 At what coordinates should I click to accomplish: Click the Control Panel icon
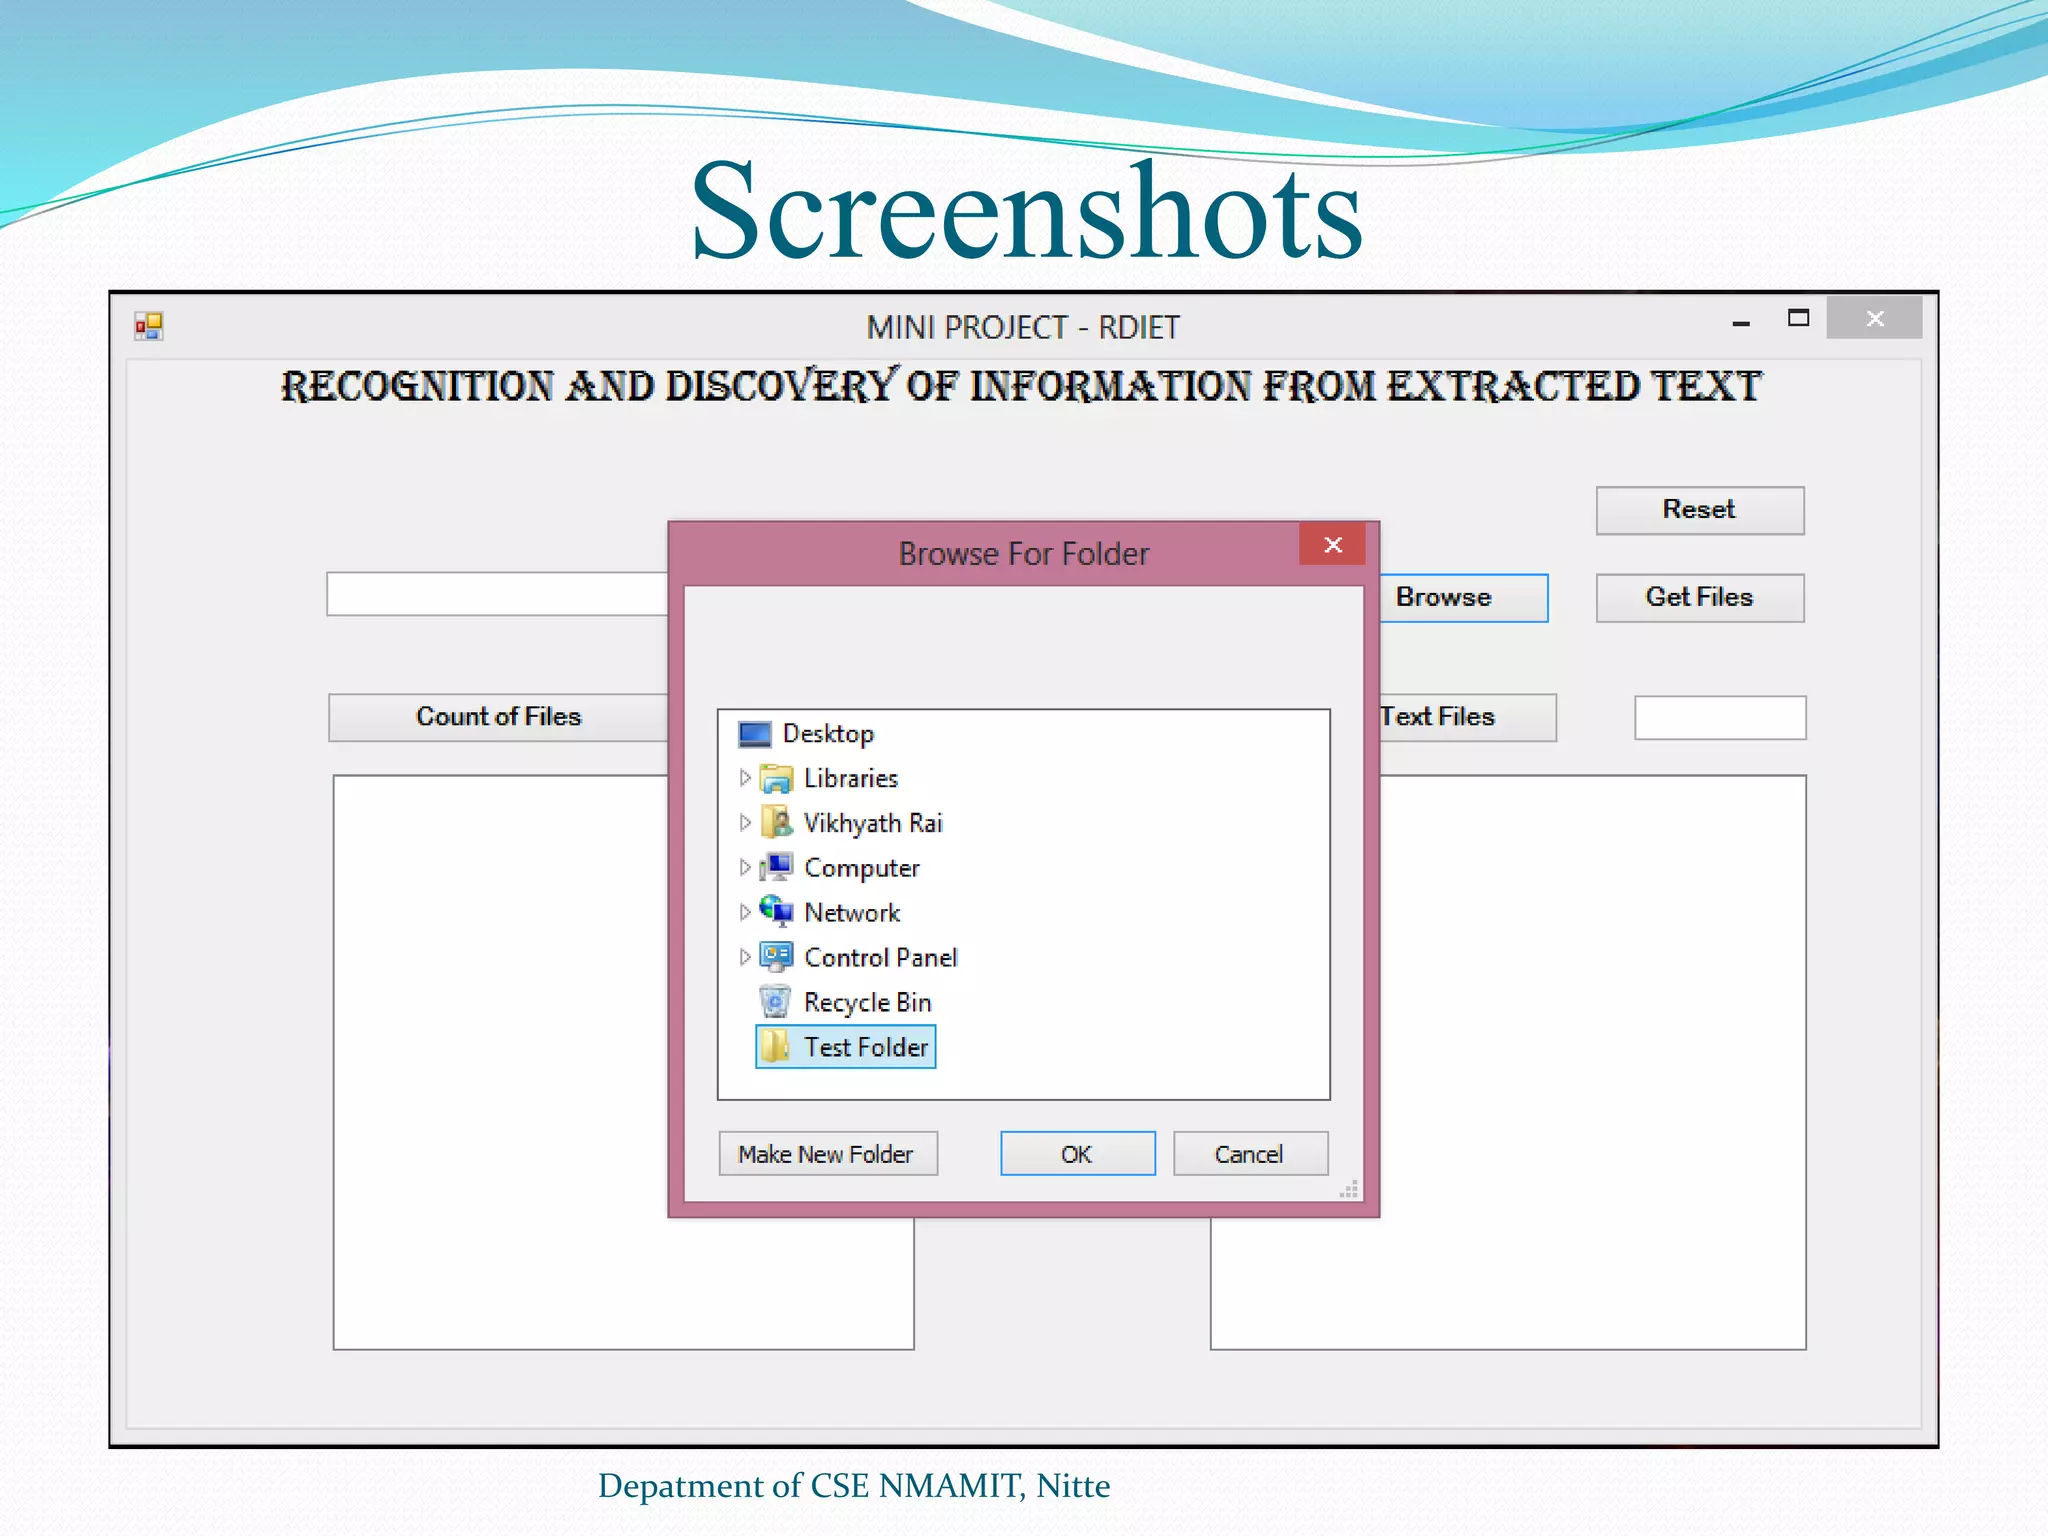[x=776, y=957]
